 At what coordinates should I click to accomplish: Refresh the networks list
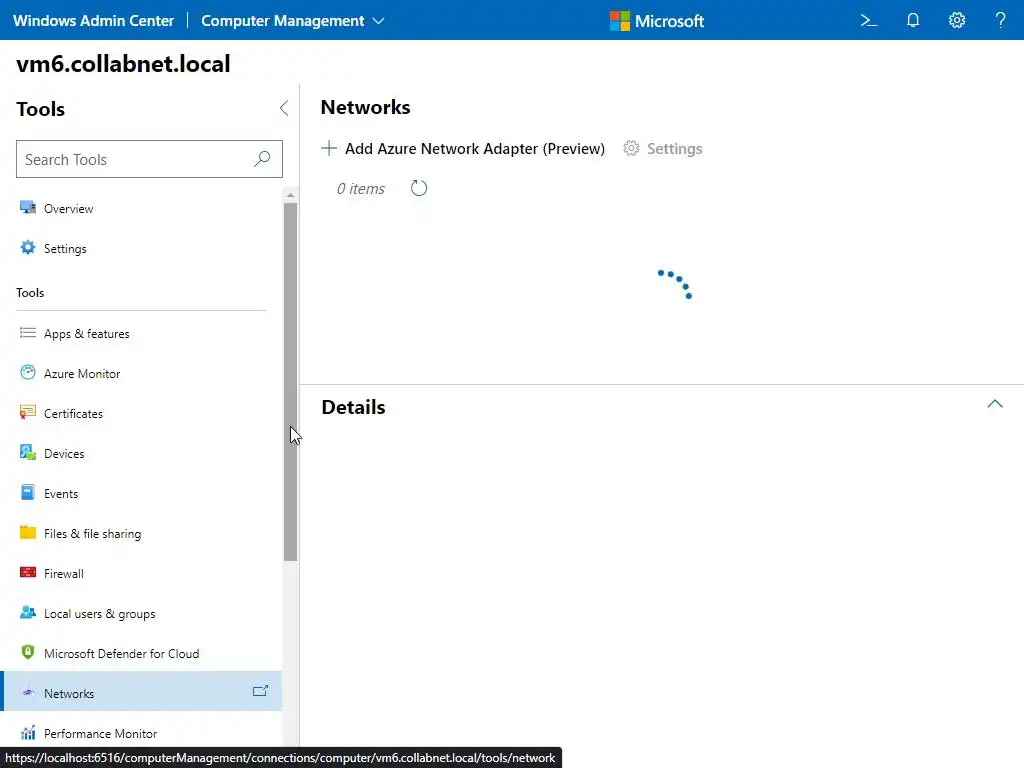coord(419,188)
